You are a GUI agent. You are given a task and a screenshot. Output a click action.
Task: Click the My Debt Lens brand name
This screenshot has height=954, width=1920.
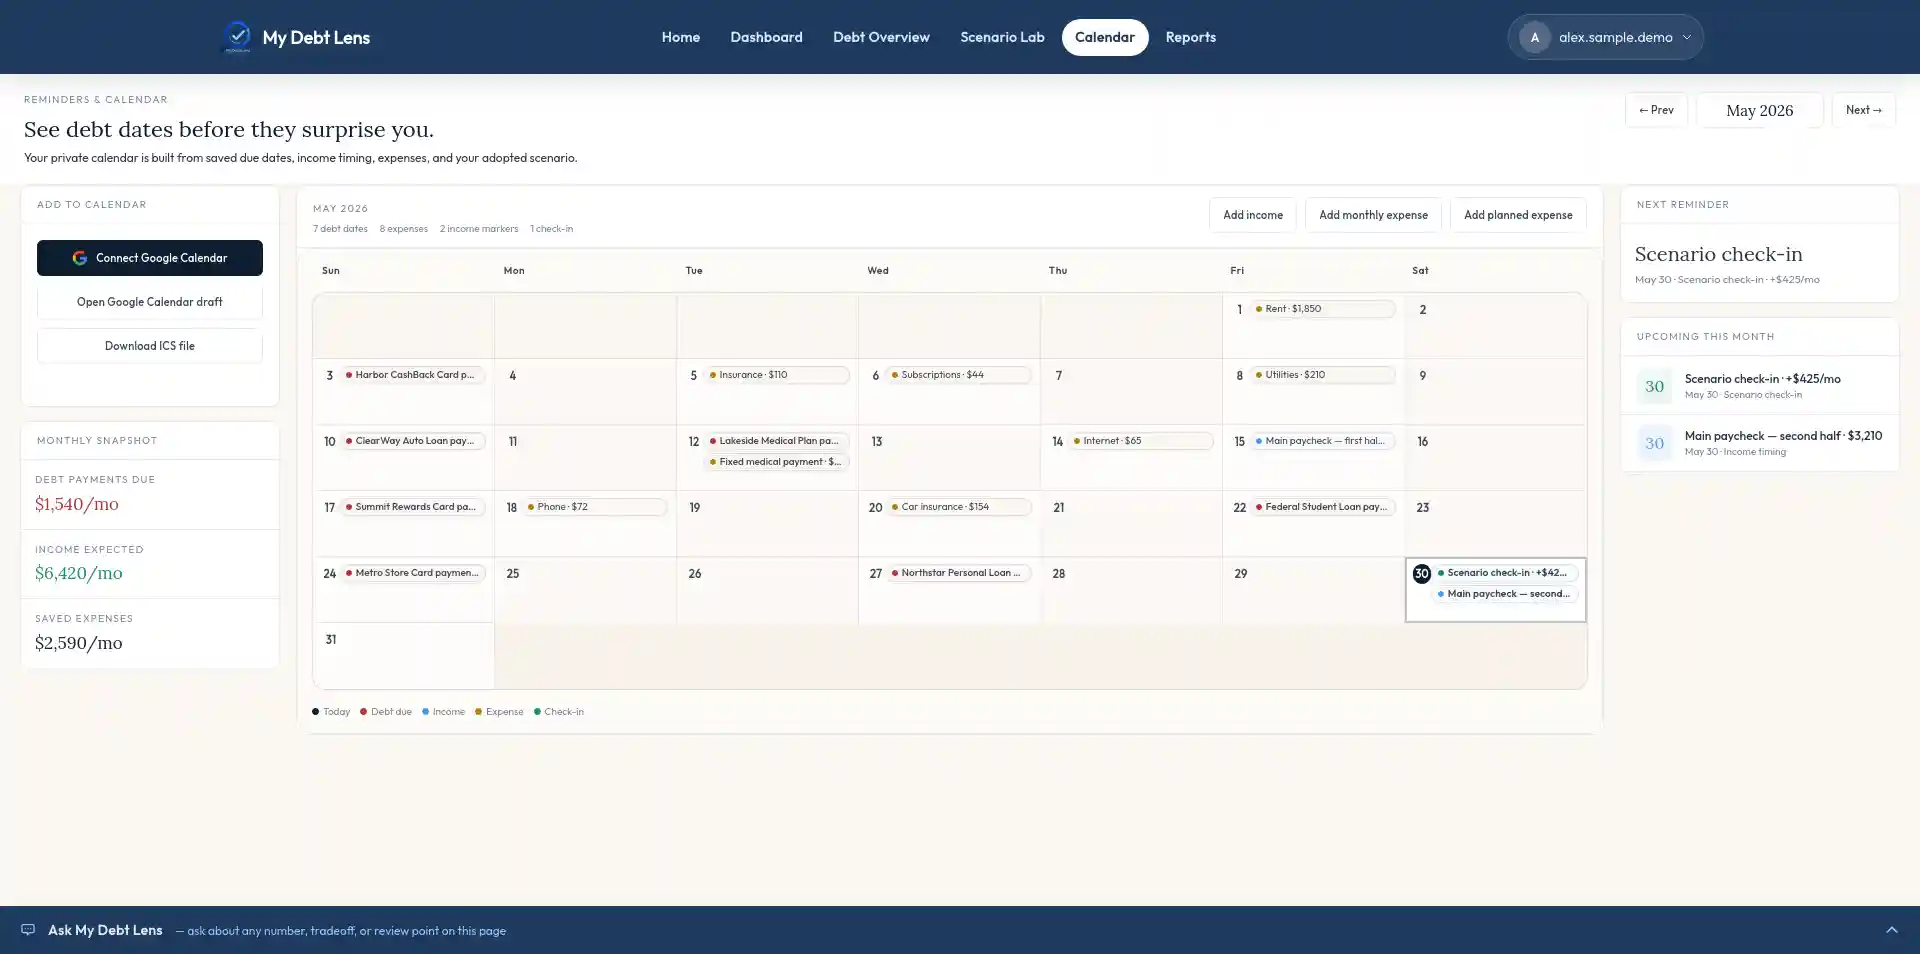[316, 37]
